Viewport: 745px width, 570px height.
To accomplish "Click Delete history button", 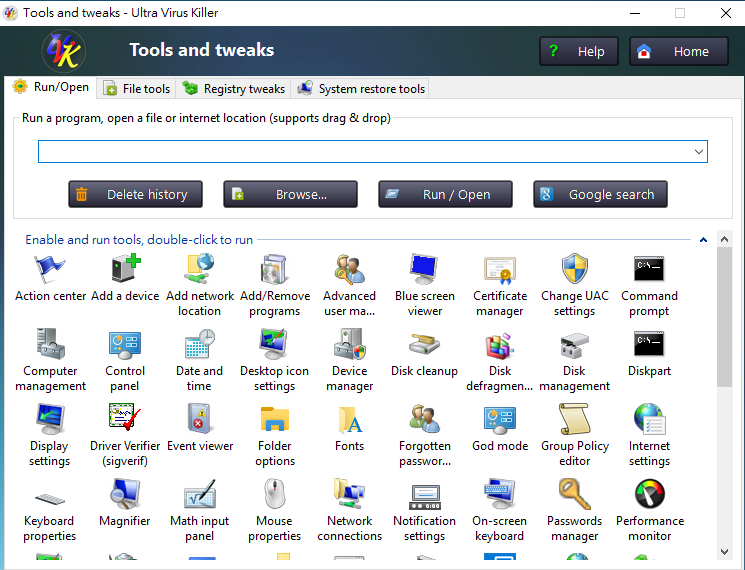I will pyautogui.click(x=135, y=194).
